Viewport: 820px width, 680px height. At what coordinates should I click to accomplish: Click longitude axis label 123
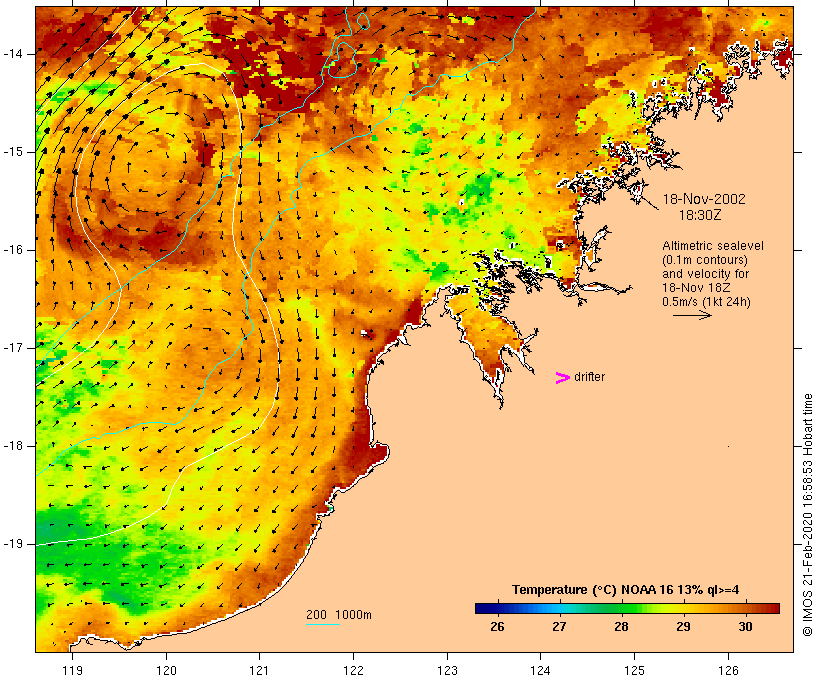click(447, 670)
